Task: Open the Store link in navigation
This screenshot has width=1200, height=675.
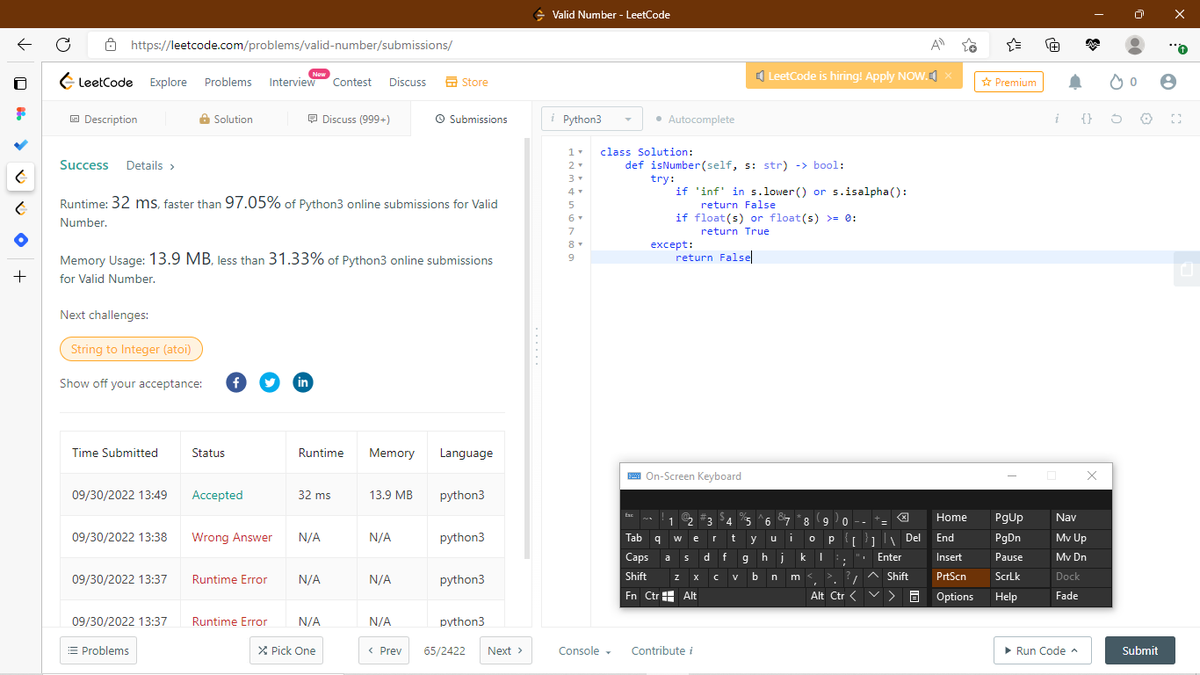Action: 466,82
